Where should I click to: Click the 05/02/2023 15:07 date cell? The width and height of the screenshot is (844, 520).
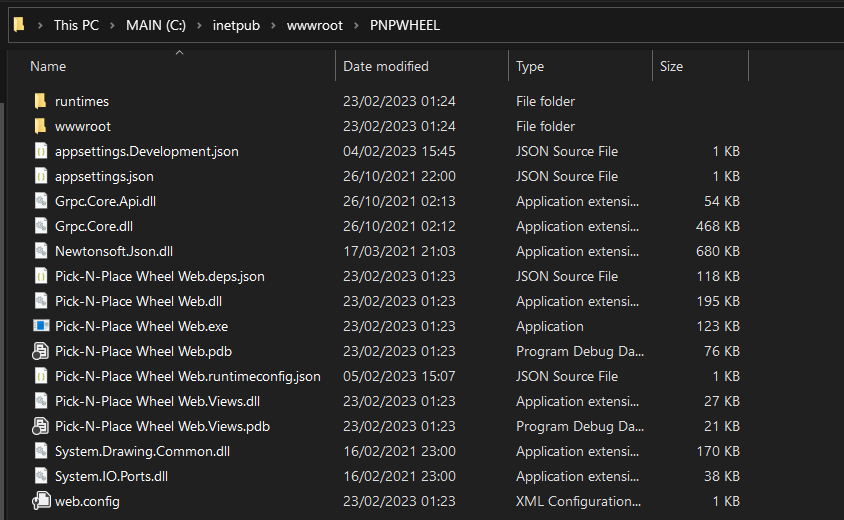tap(399, 376)
